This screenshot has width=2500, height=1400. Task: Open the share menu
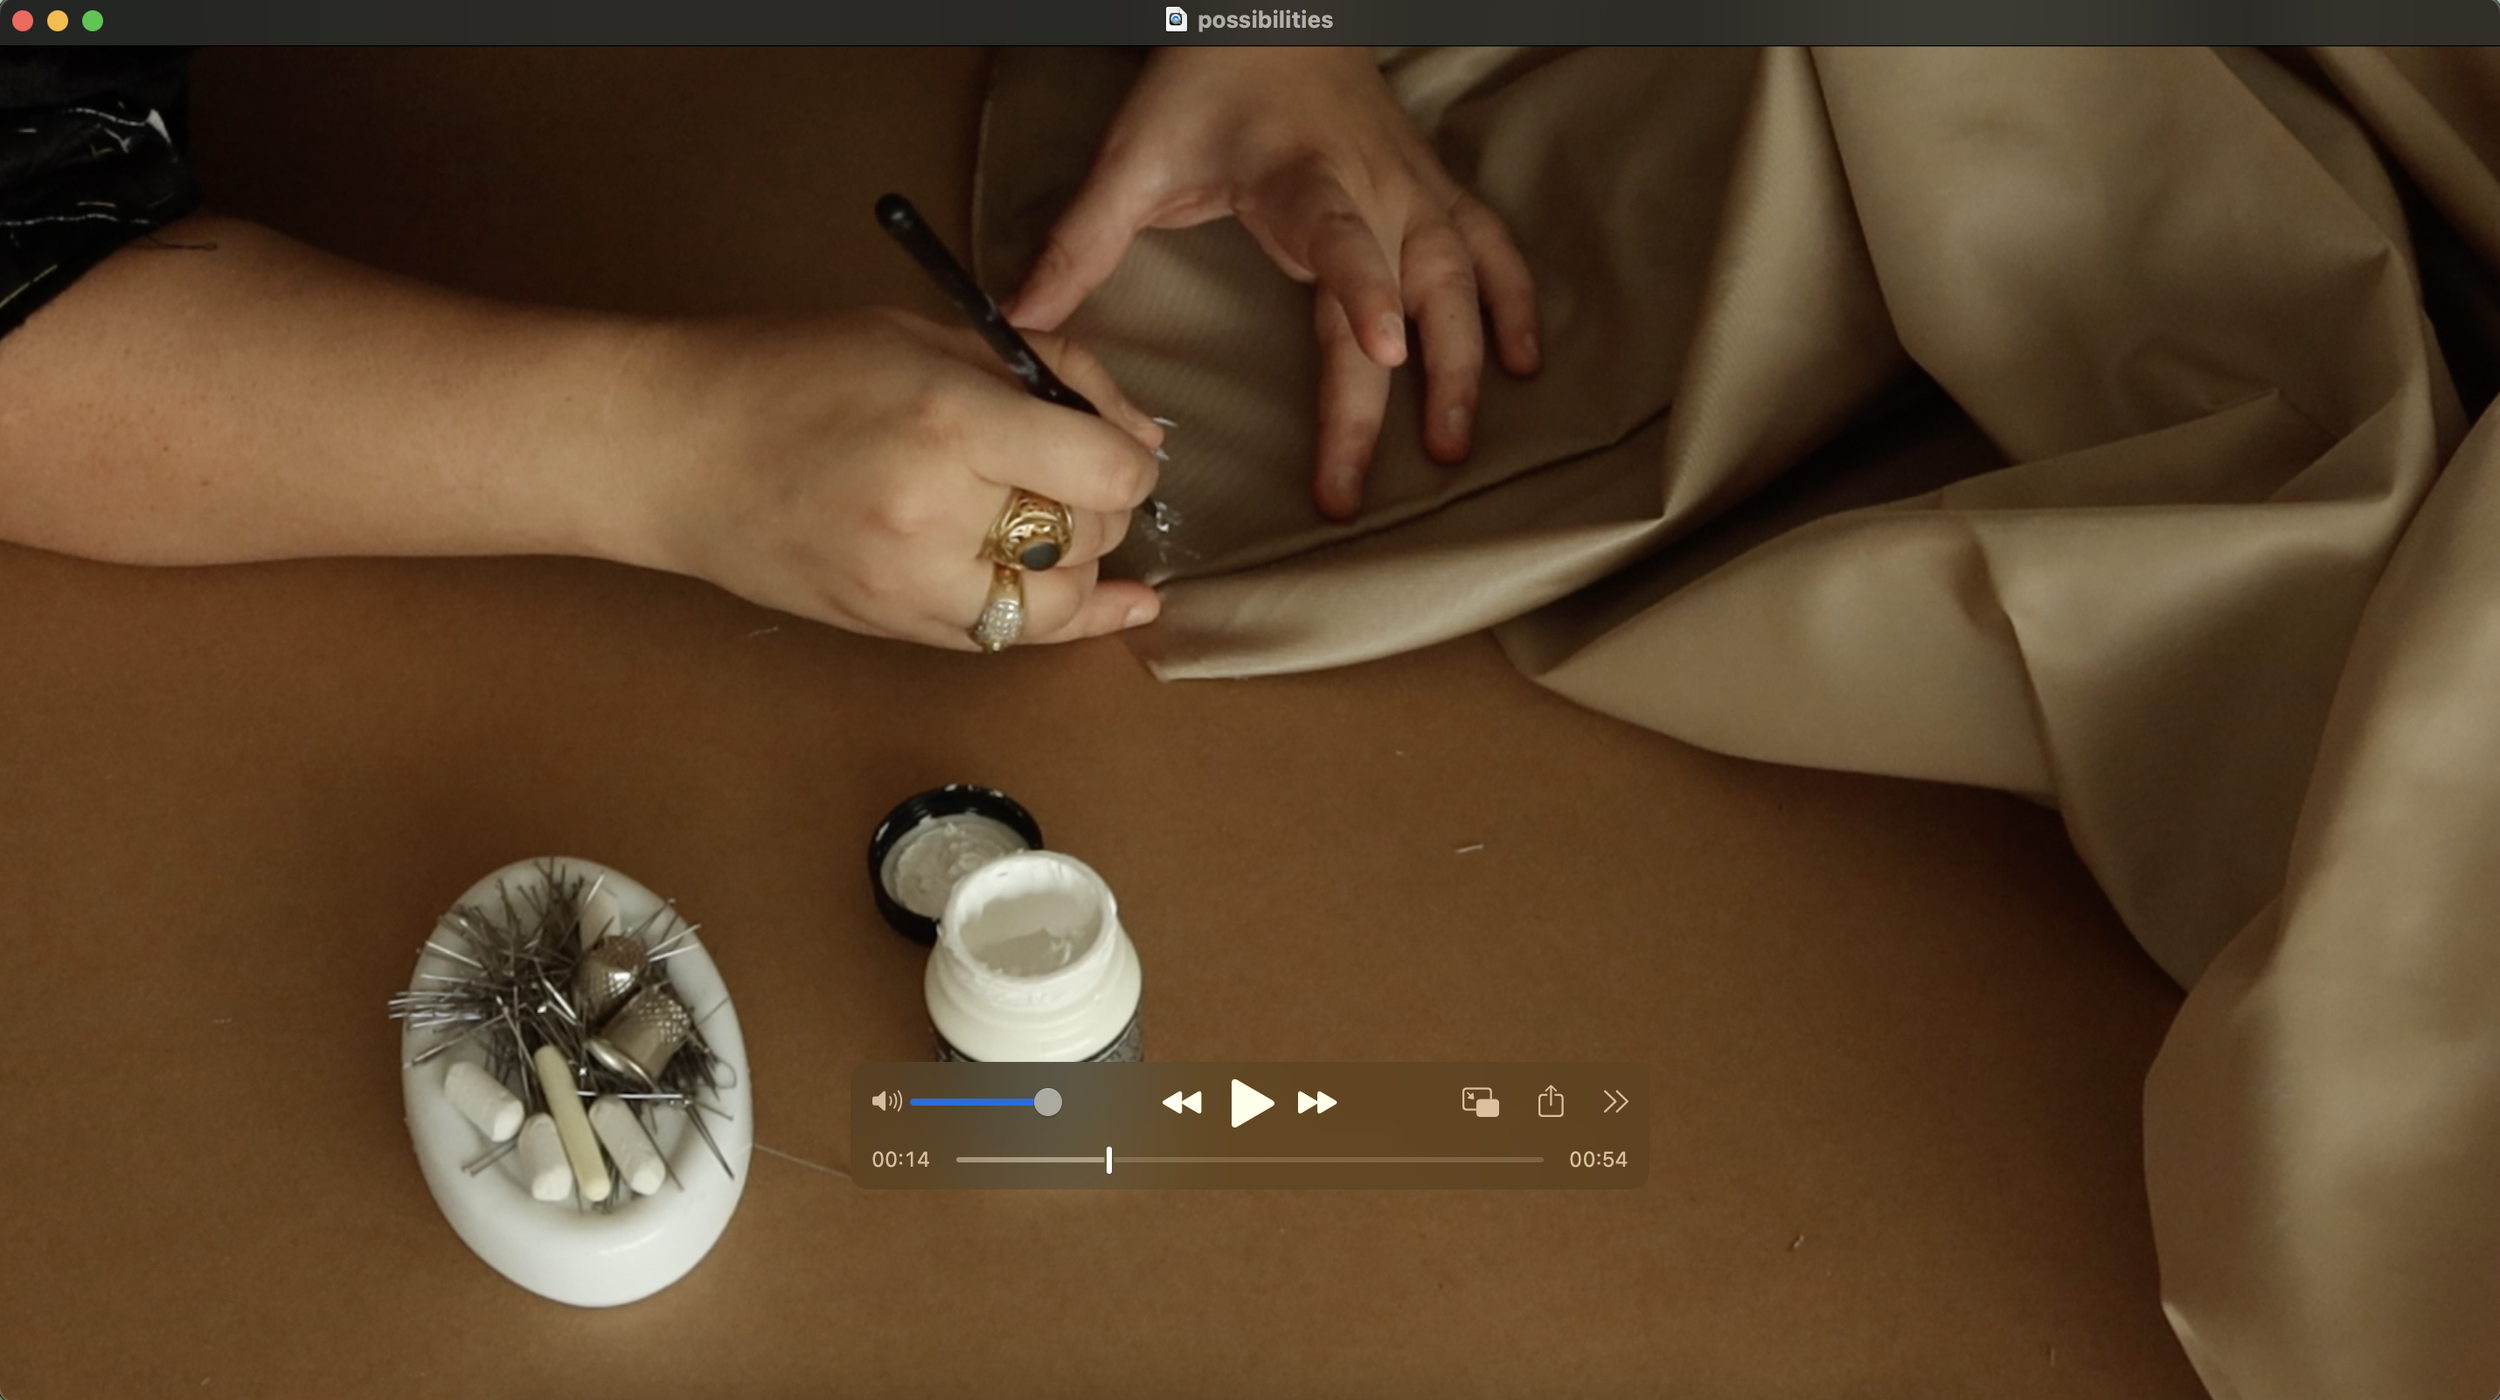pos(1550,1101)
